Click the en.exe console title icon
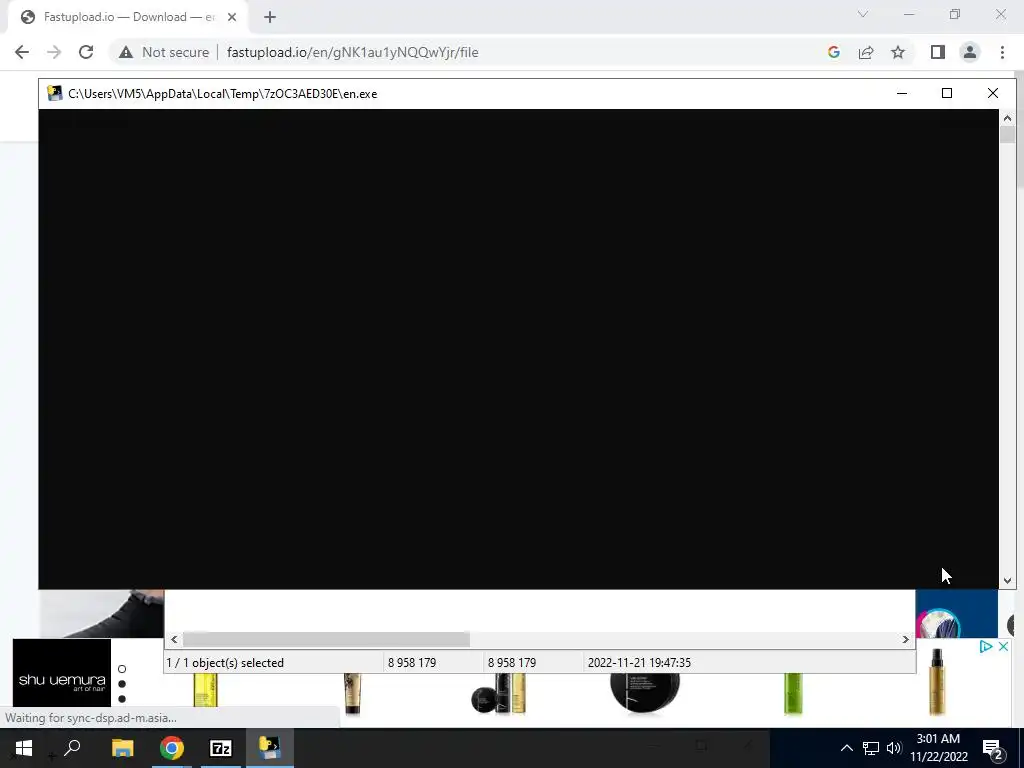This screenshot has height=768, width=1024. [x=55, y=93]
